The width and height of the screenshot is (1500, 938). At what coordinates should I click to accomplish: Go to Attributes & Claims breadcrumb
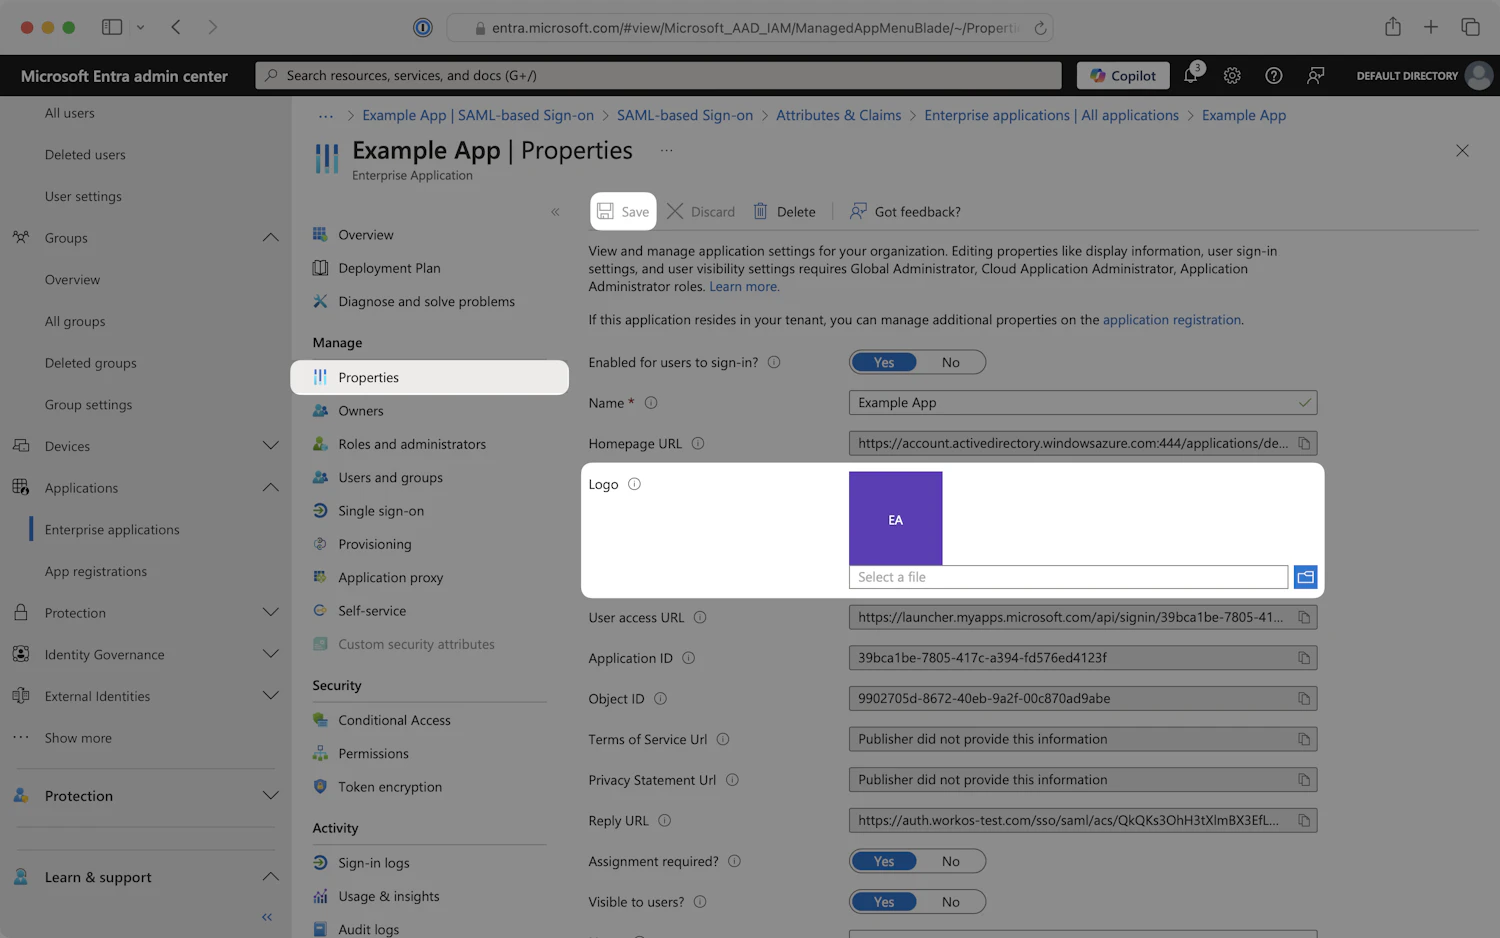838,116
